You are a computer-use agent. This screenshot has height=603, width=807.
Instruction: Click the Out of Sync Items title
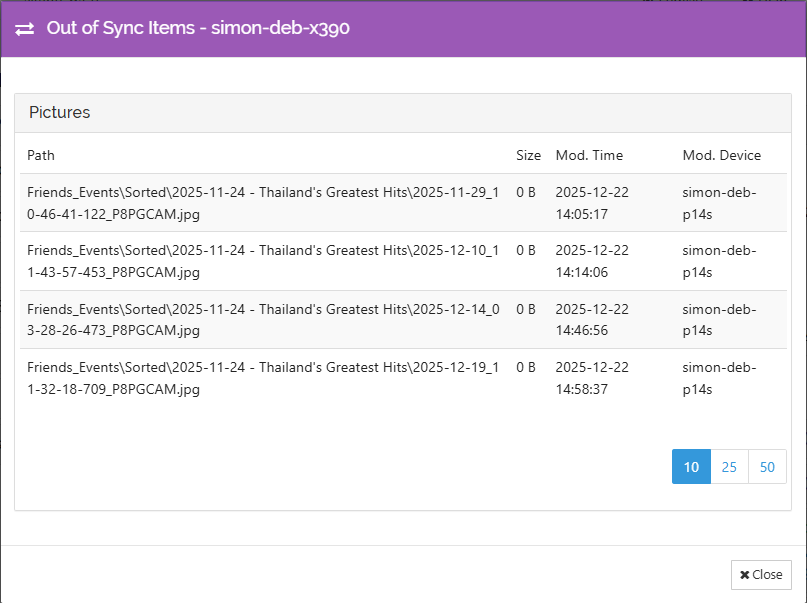pos(198,28)
